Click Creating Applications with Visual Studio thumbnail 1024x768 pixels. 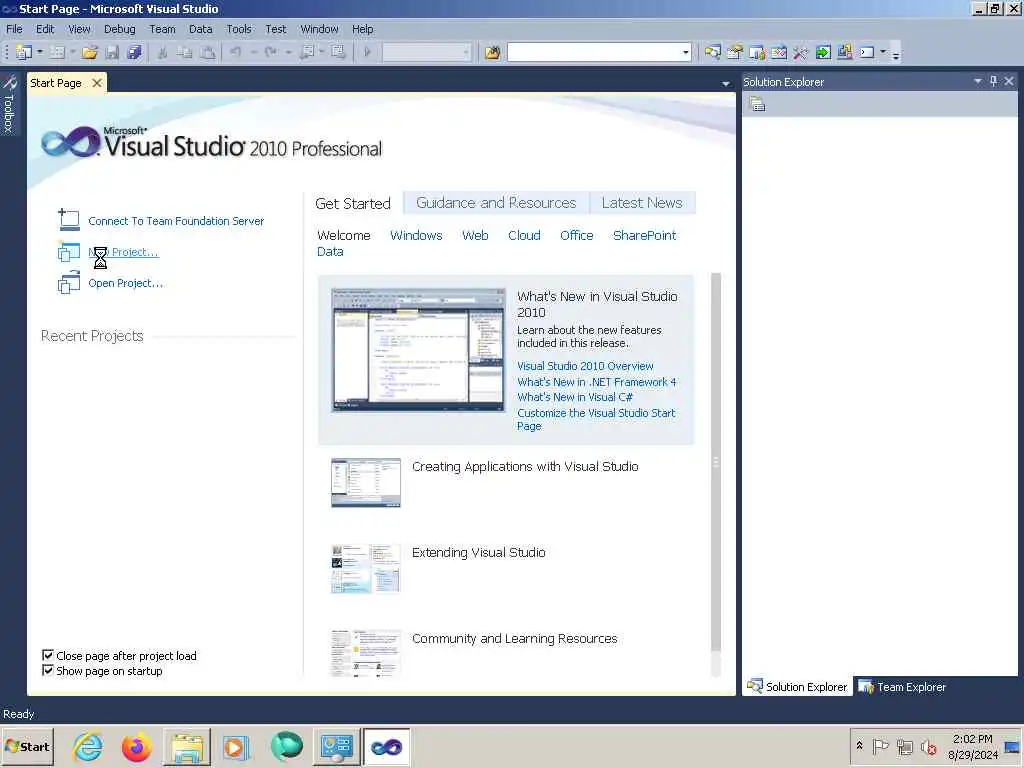(x=366, y=483)
